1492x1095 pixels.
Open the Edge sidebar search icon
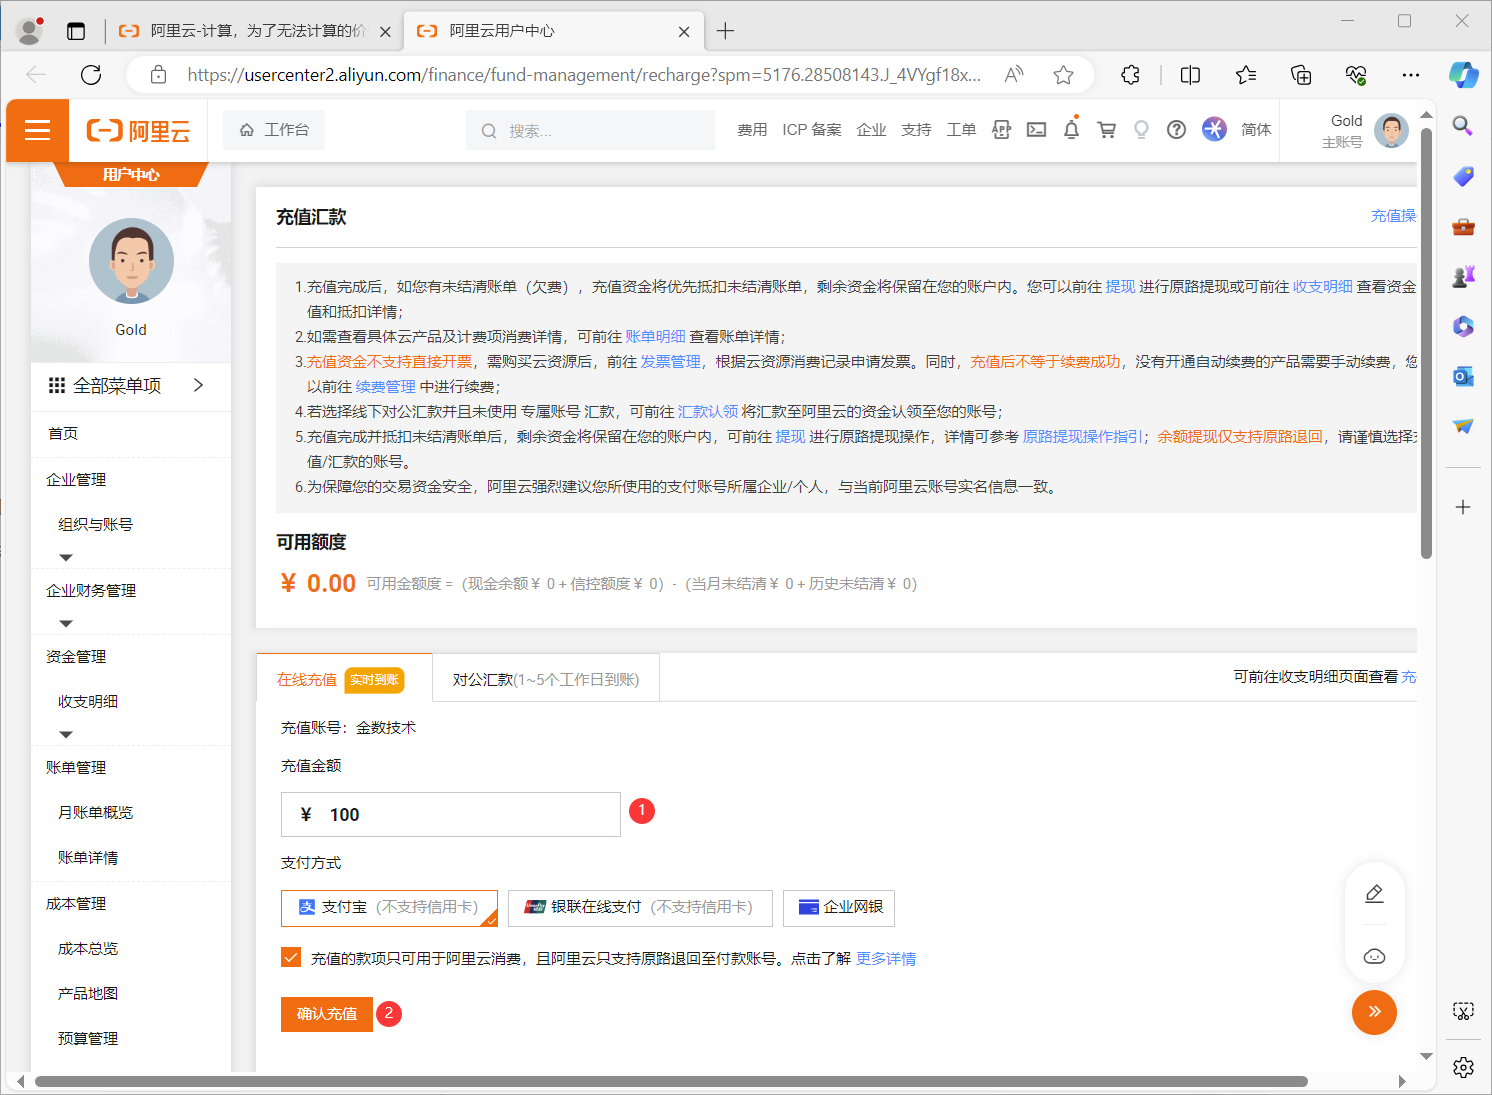1463,126
